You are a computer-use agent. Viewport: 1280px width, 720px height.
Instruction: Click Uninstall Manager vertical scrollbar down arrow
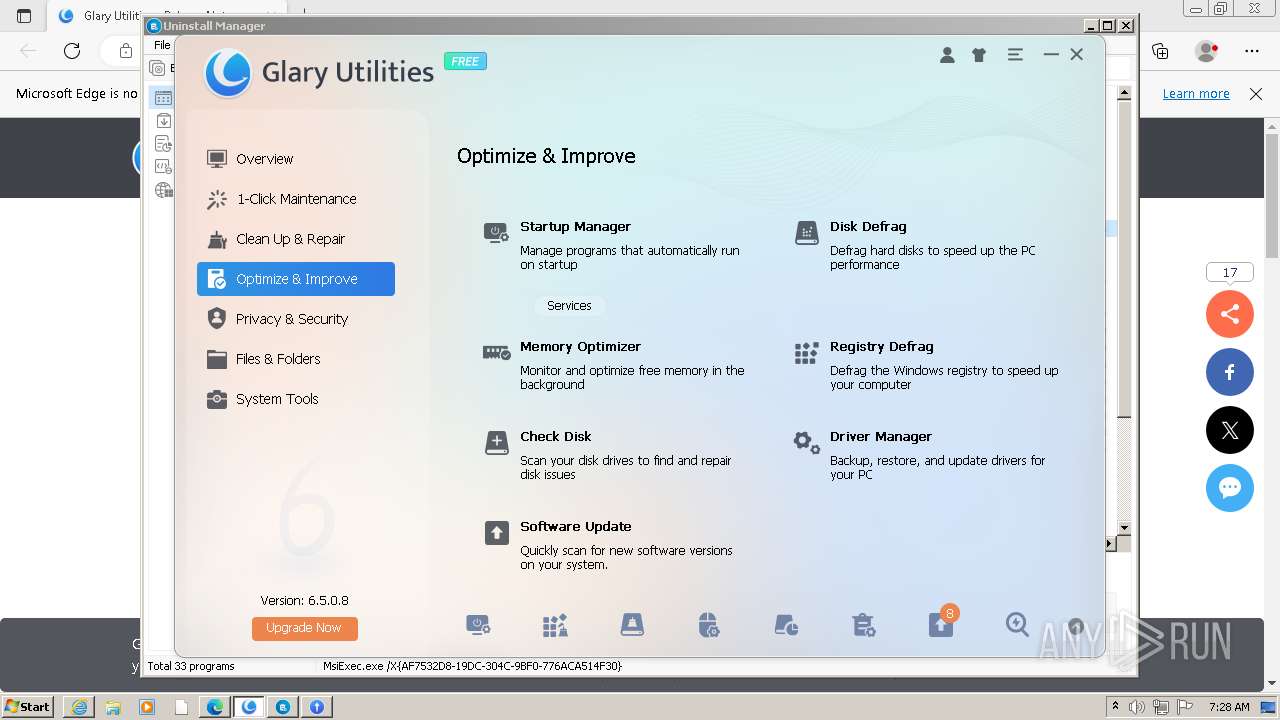1124,527
